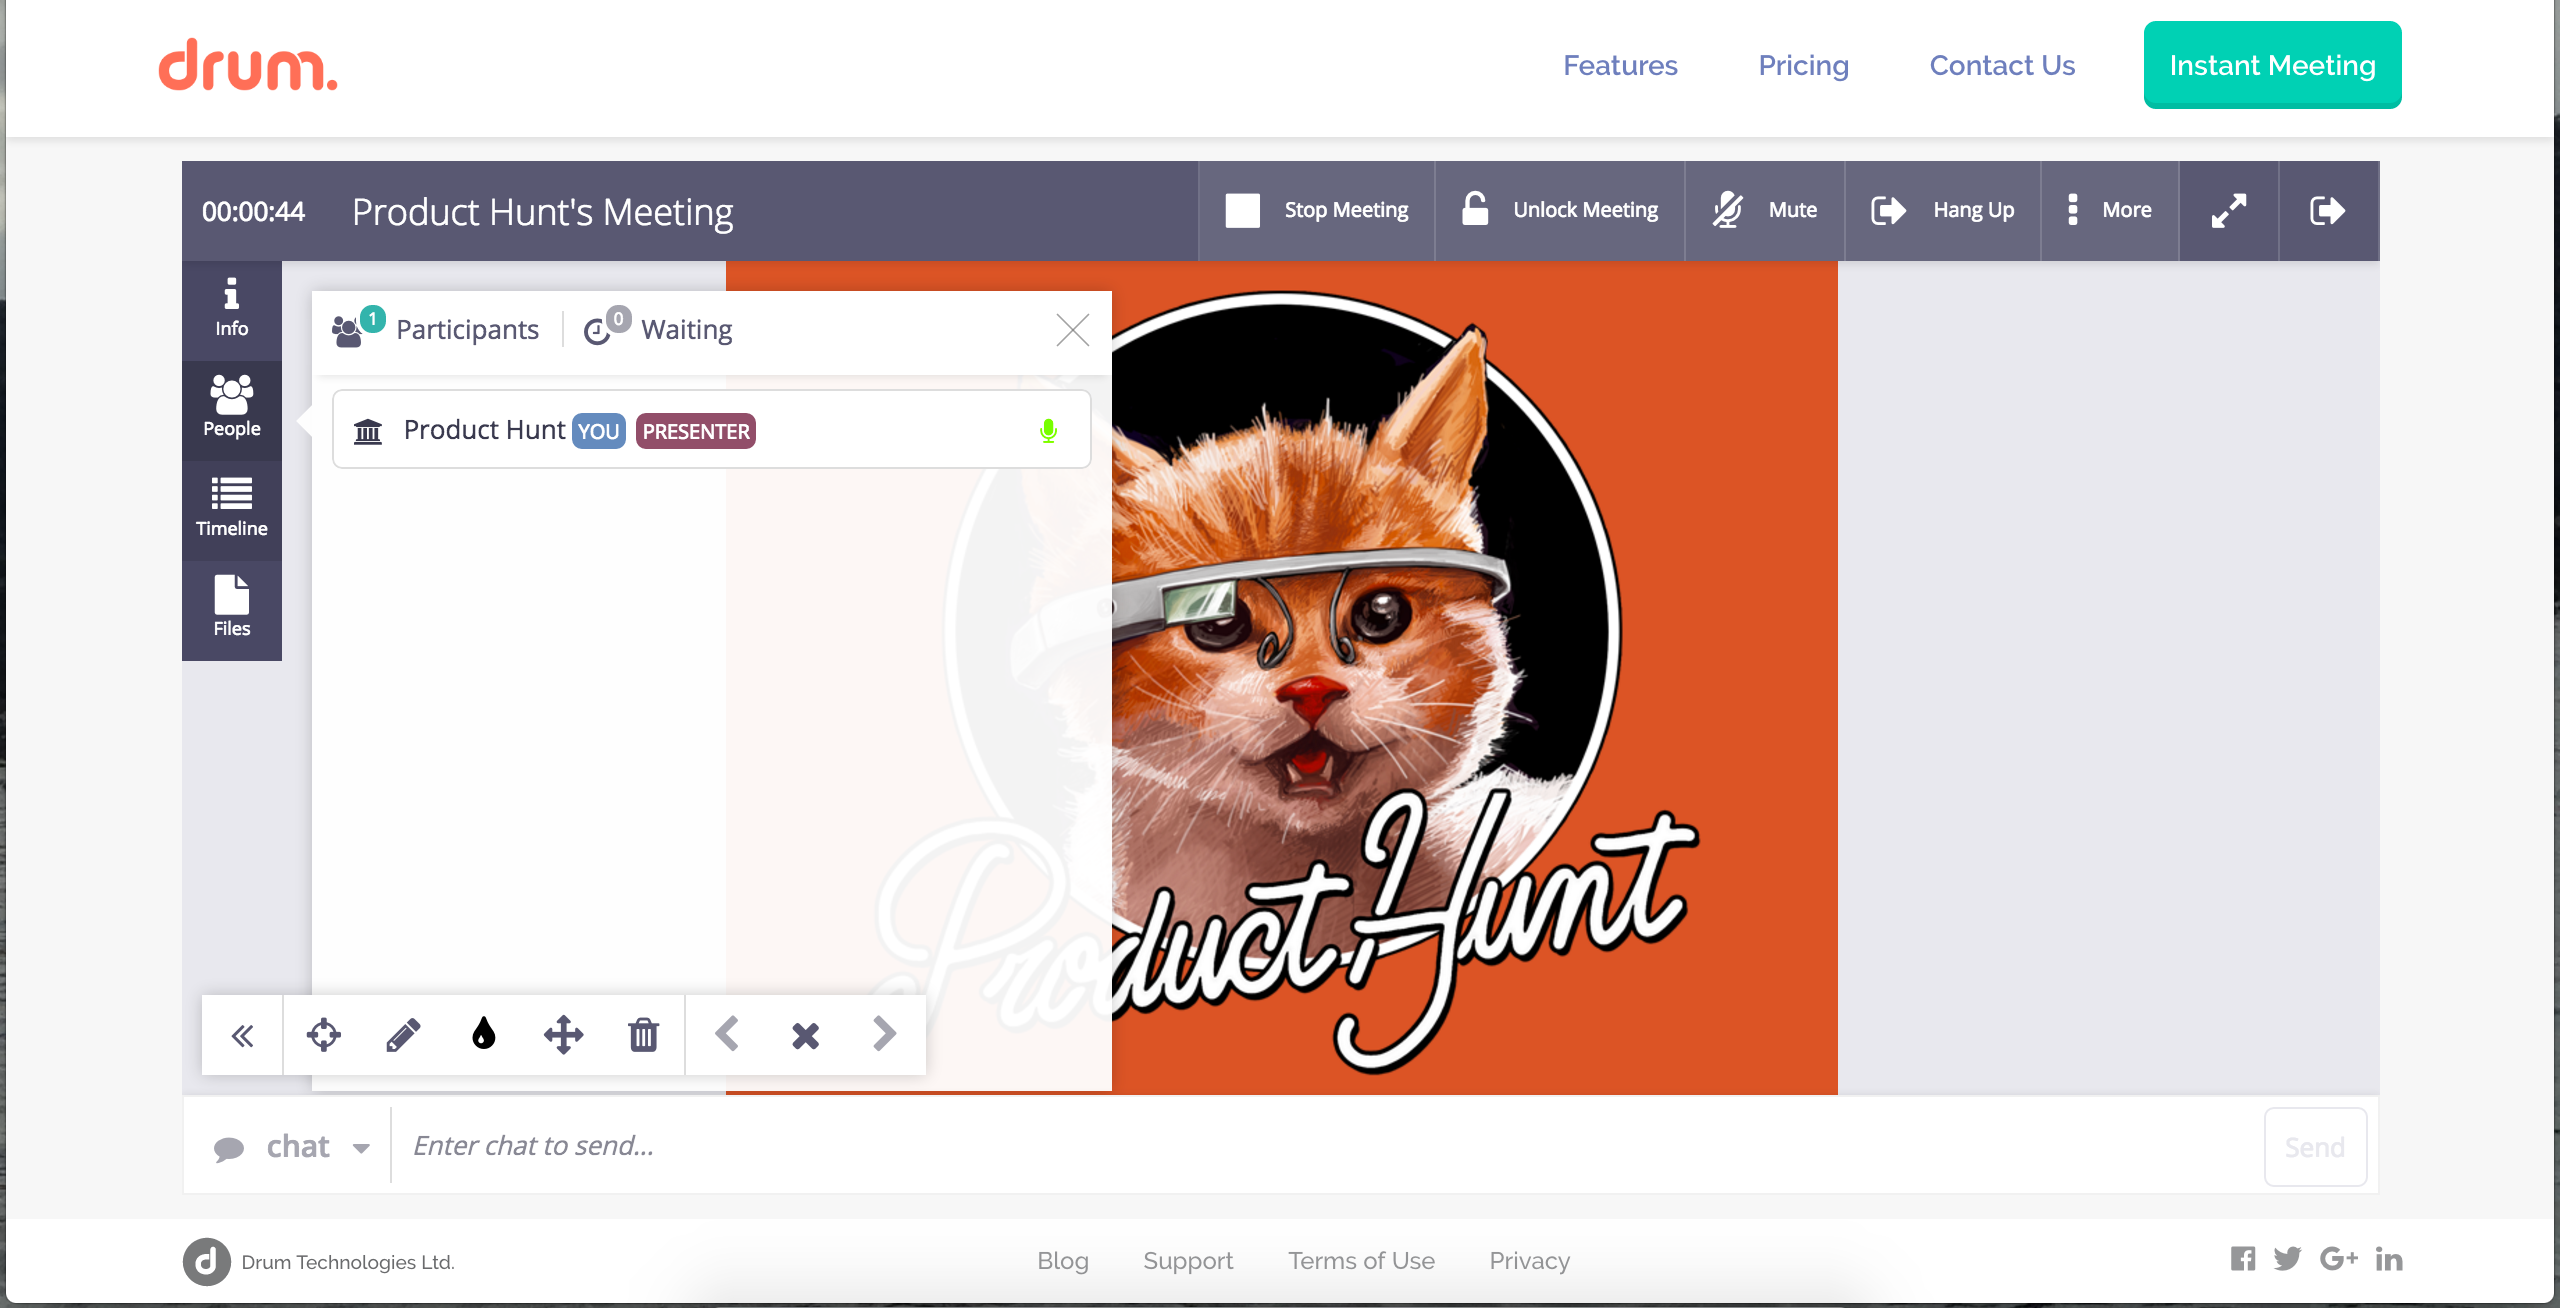This screenshot has width=2560, height=1308.
Task: Select the move arrows tool
Action: coord(563,1035)
